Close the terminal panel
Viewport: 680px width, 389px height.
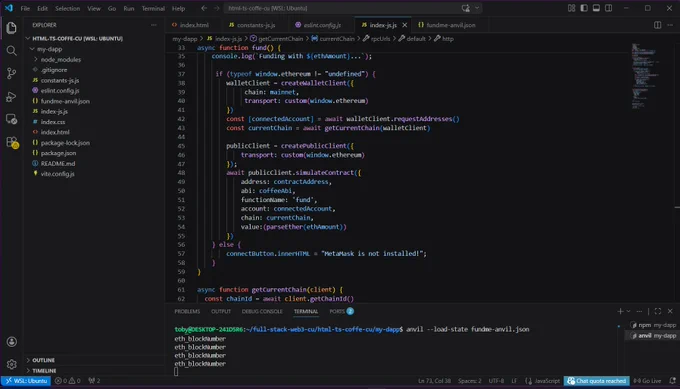670,311
